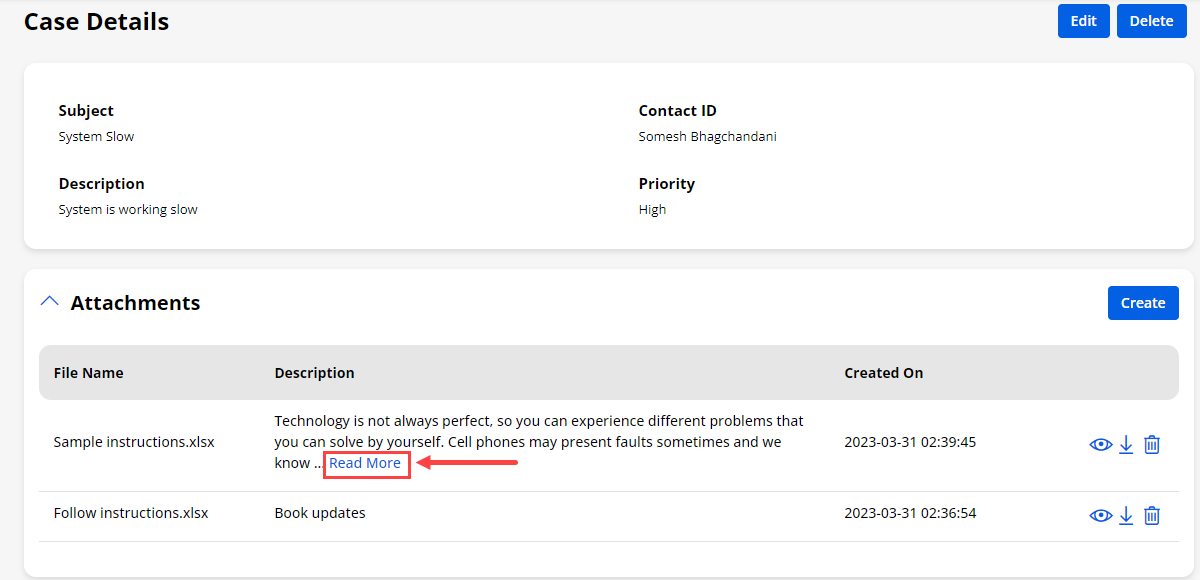Viewport: 1200px width, 580px height.
Task: Click the contact name Somesh Bhagchandani
Action: [707, 137]
